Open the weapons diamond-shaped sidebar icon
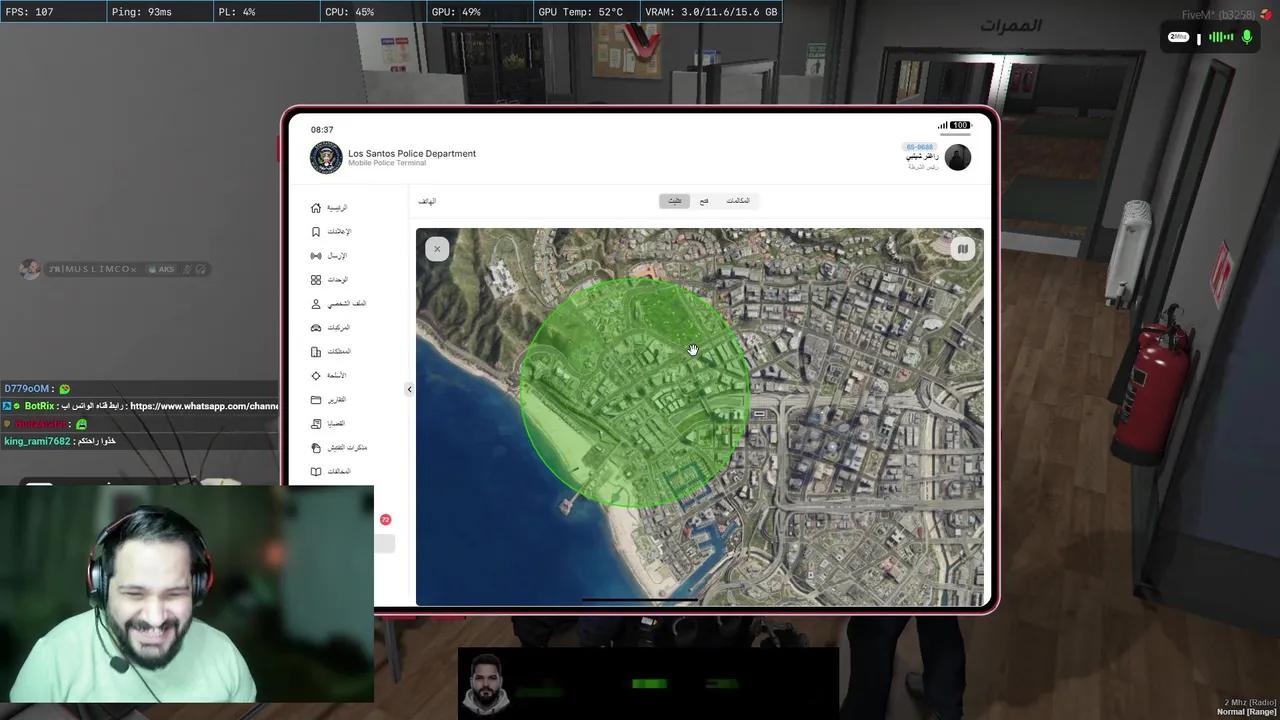Screen dimensions: 1280x720 click(x=316, y=376)
